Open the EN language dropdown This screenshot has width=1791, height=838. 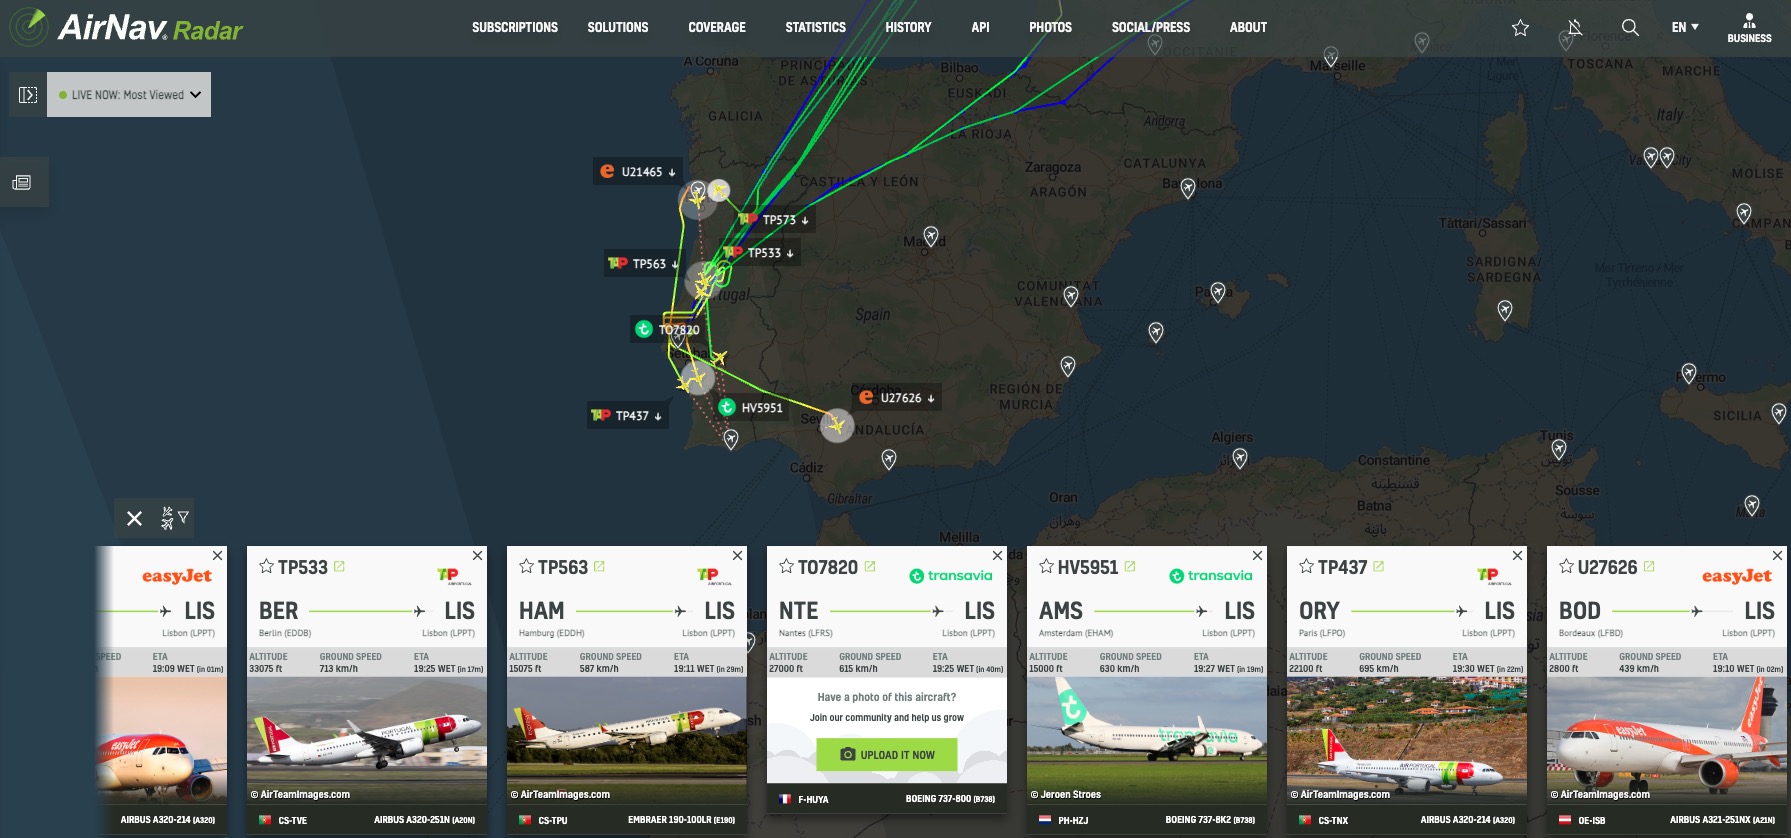pyautogui.click(x=1685, y=28)
